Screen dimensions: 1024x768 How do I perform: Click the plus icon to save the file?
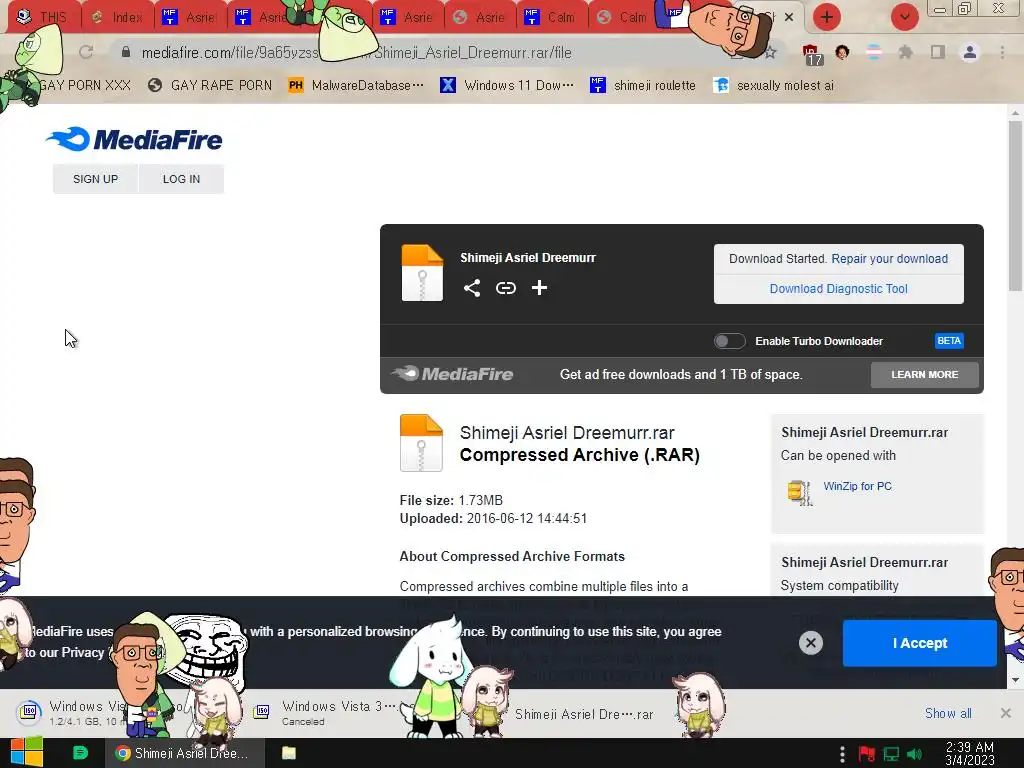[x=539, y=288]
